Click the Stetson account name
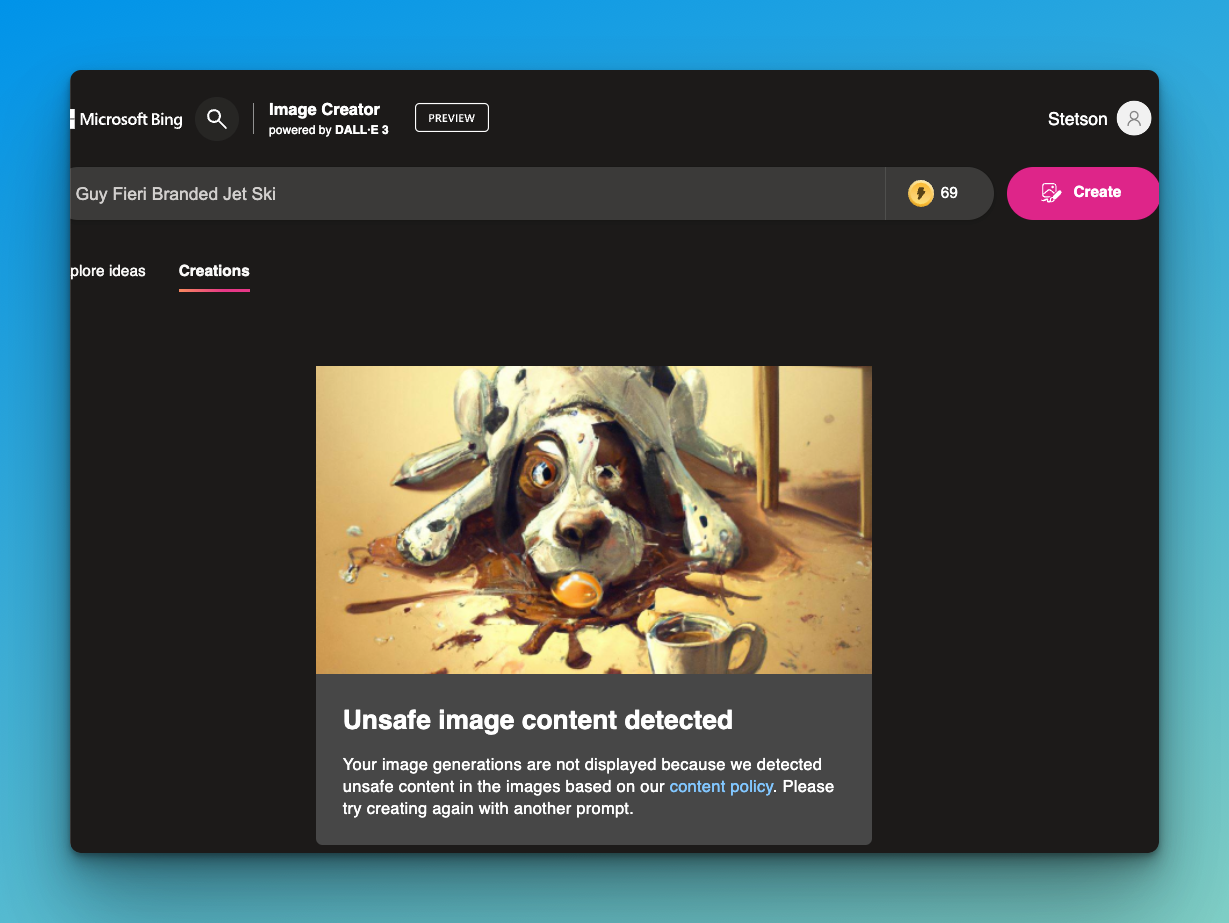The width and height of the screenshot is (1229, 923). click(x=1077, y=119)
